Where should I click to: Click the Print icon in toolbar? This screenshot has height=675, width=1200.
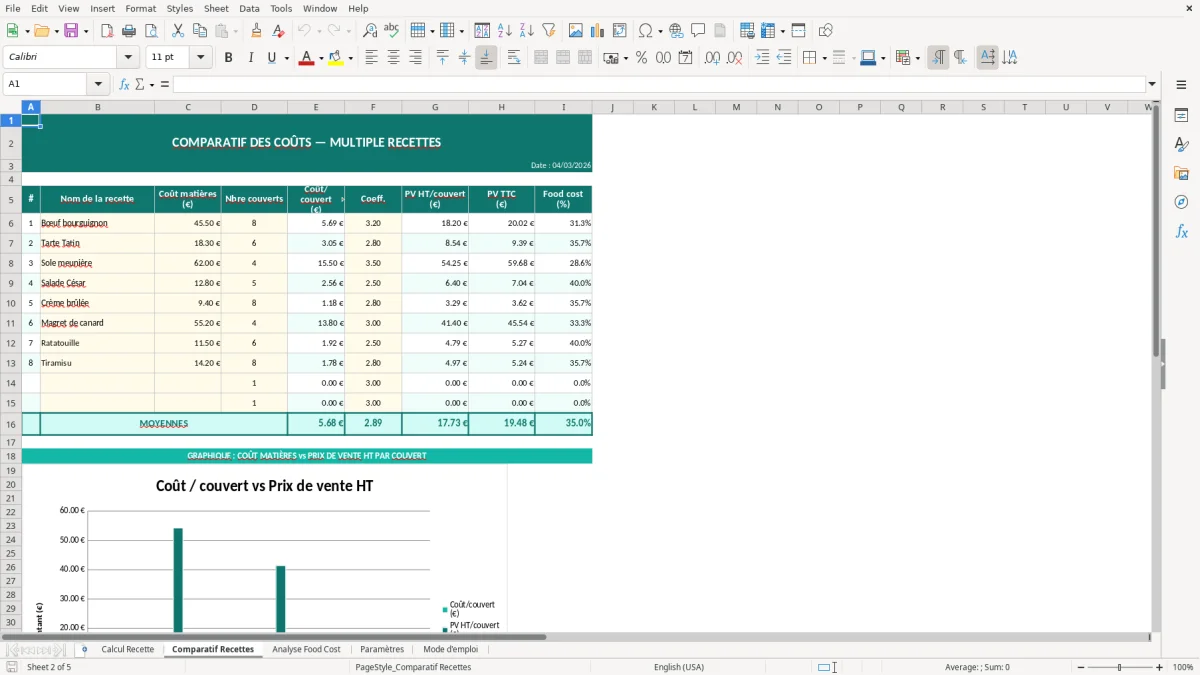click(129, 31)
